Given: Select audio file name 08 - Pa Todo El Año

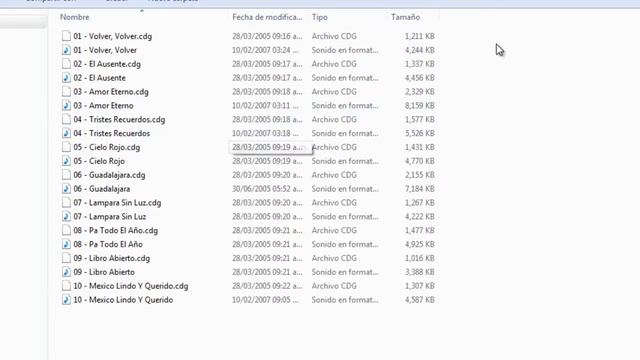Looking at the screenshot, I should coord(108,244).
